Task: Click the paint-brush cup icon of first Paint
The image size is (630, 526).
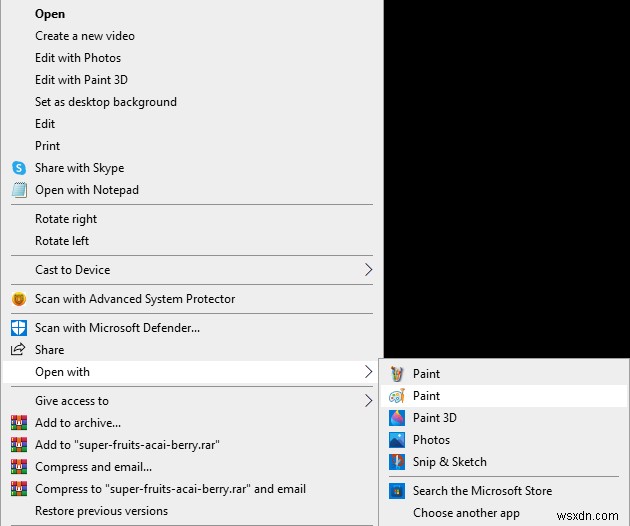Action: (397, 374)
